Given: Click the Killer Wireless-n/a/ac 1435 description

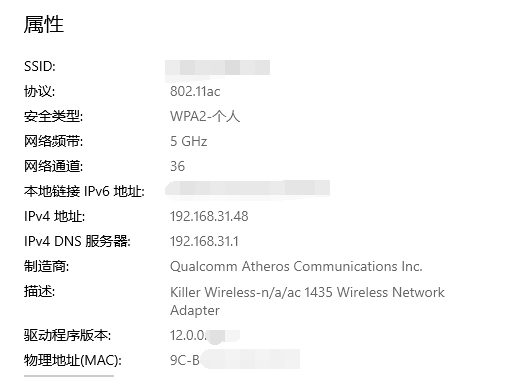Looking at the screenshot, I should coord(307,301).
